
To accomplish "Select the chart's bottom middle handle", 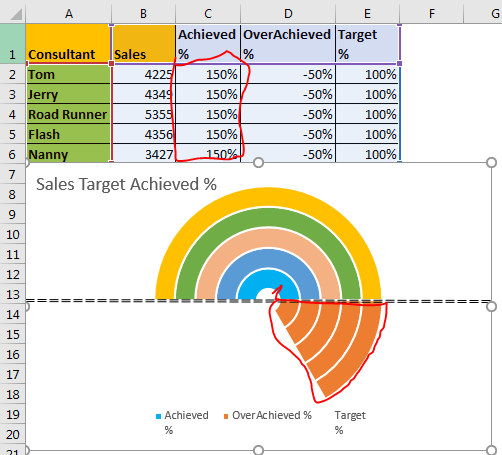I will click(258, 450).
